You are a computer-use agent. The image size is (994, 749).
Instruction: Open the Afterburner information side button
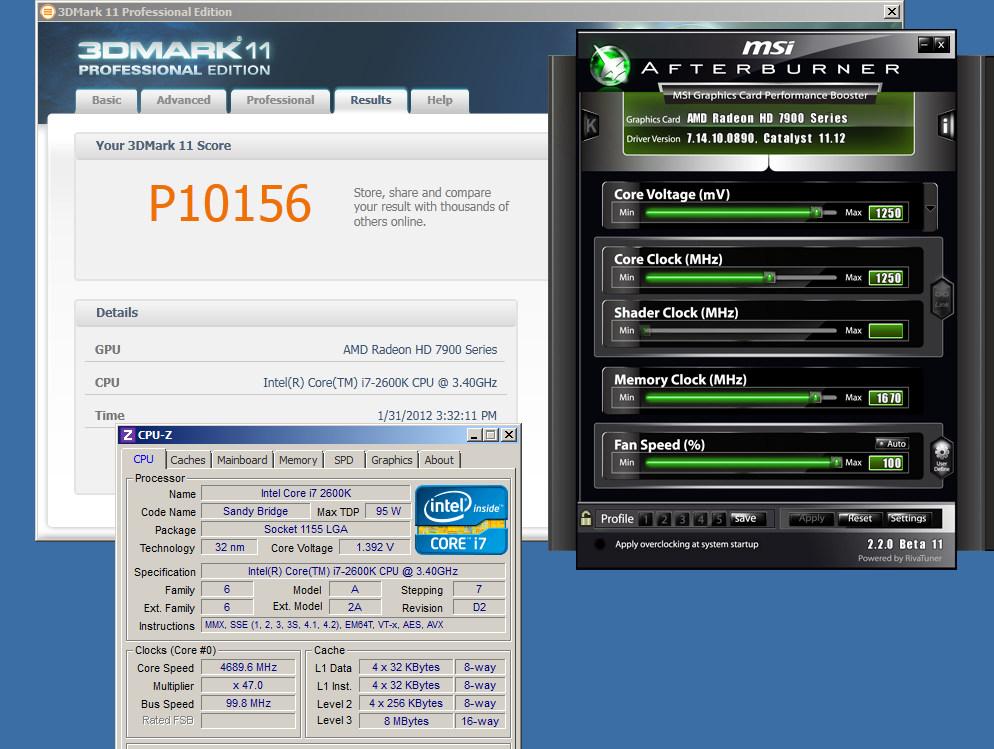point(946,125)
